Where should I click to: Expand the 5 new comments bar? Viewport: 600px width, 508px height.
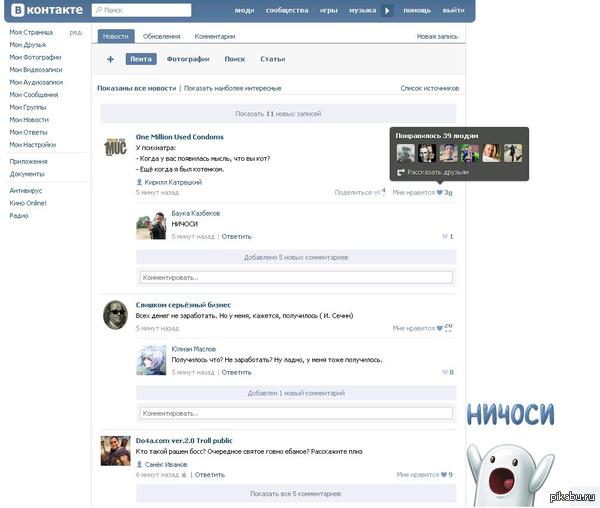click(296, 257)
